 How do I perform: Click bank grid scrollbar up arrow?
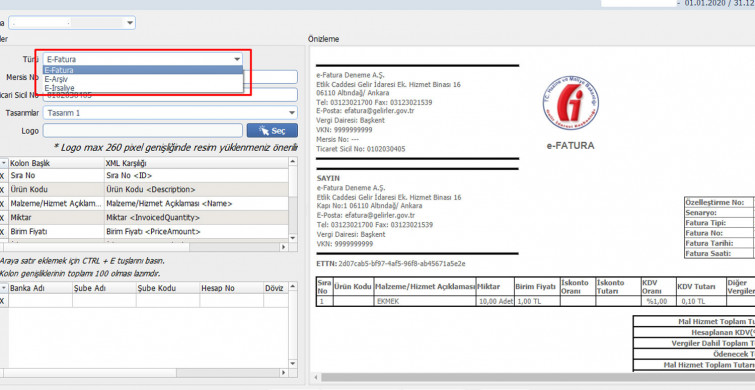tap(293, 287)
